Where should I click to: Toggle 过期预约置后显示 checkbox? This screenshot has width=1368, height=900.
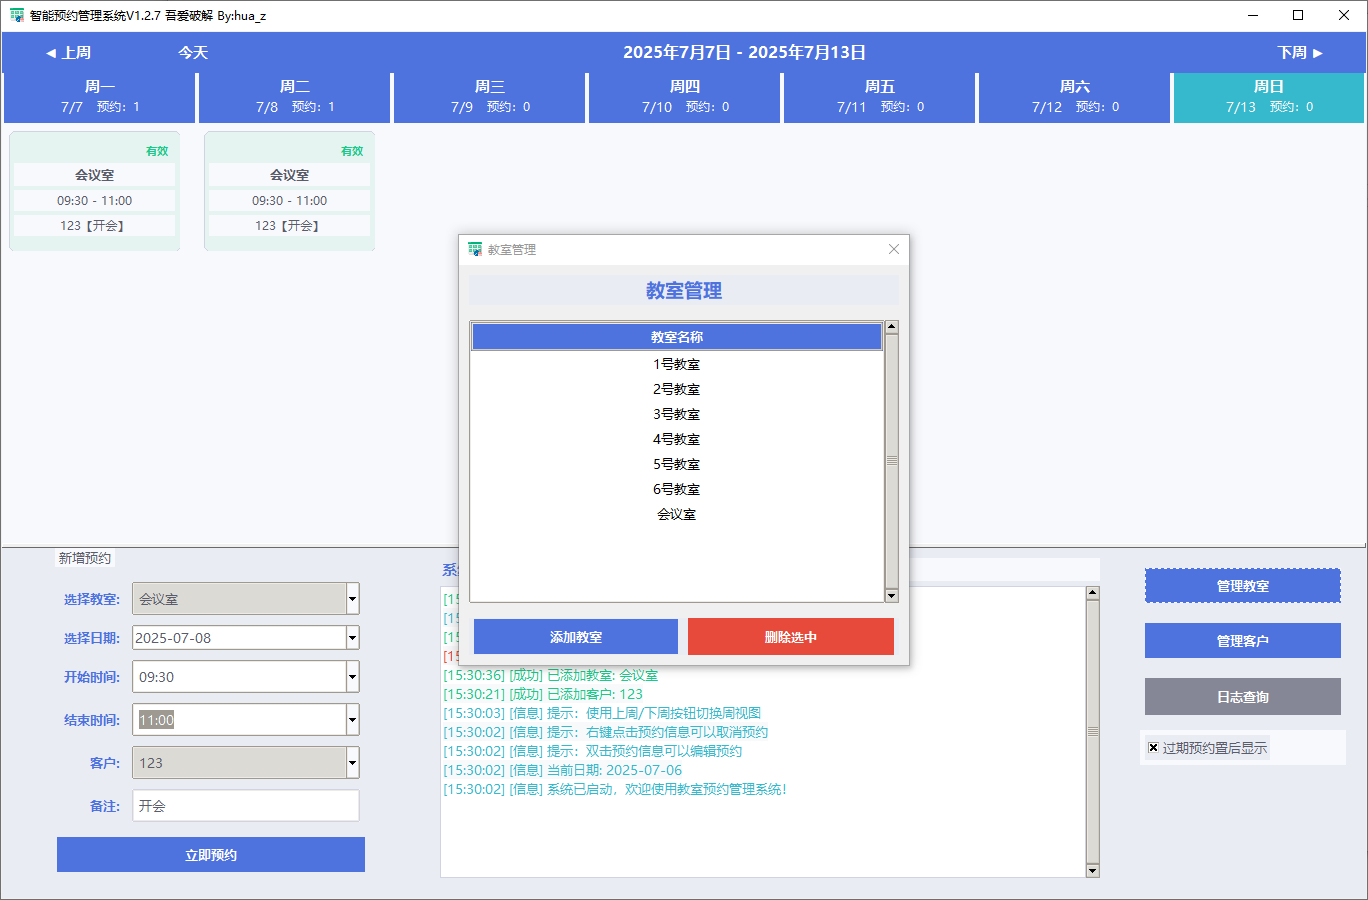[1153, 748]
